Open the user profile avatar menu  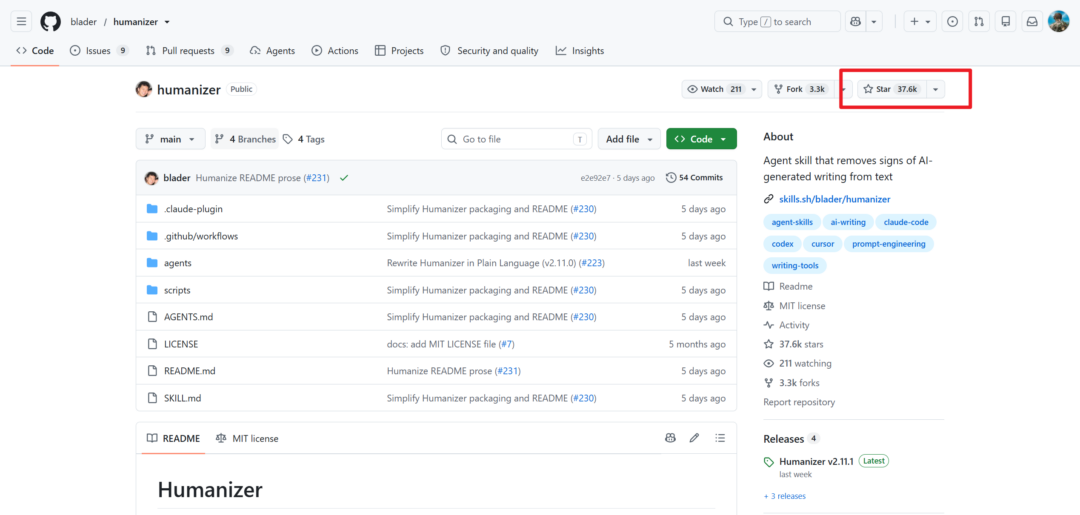click(1058, 21)
